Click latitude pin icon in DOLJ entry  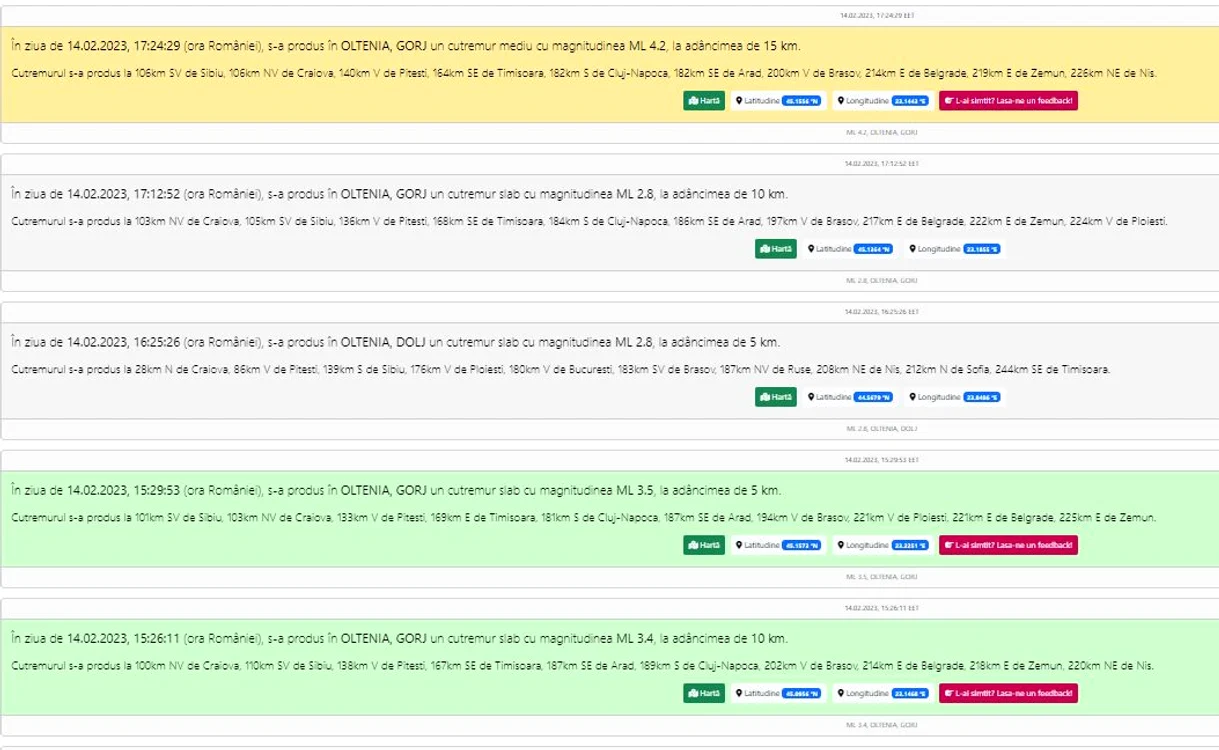pos(811,397)
